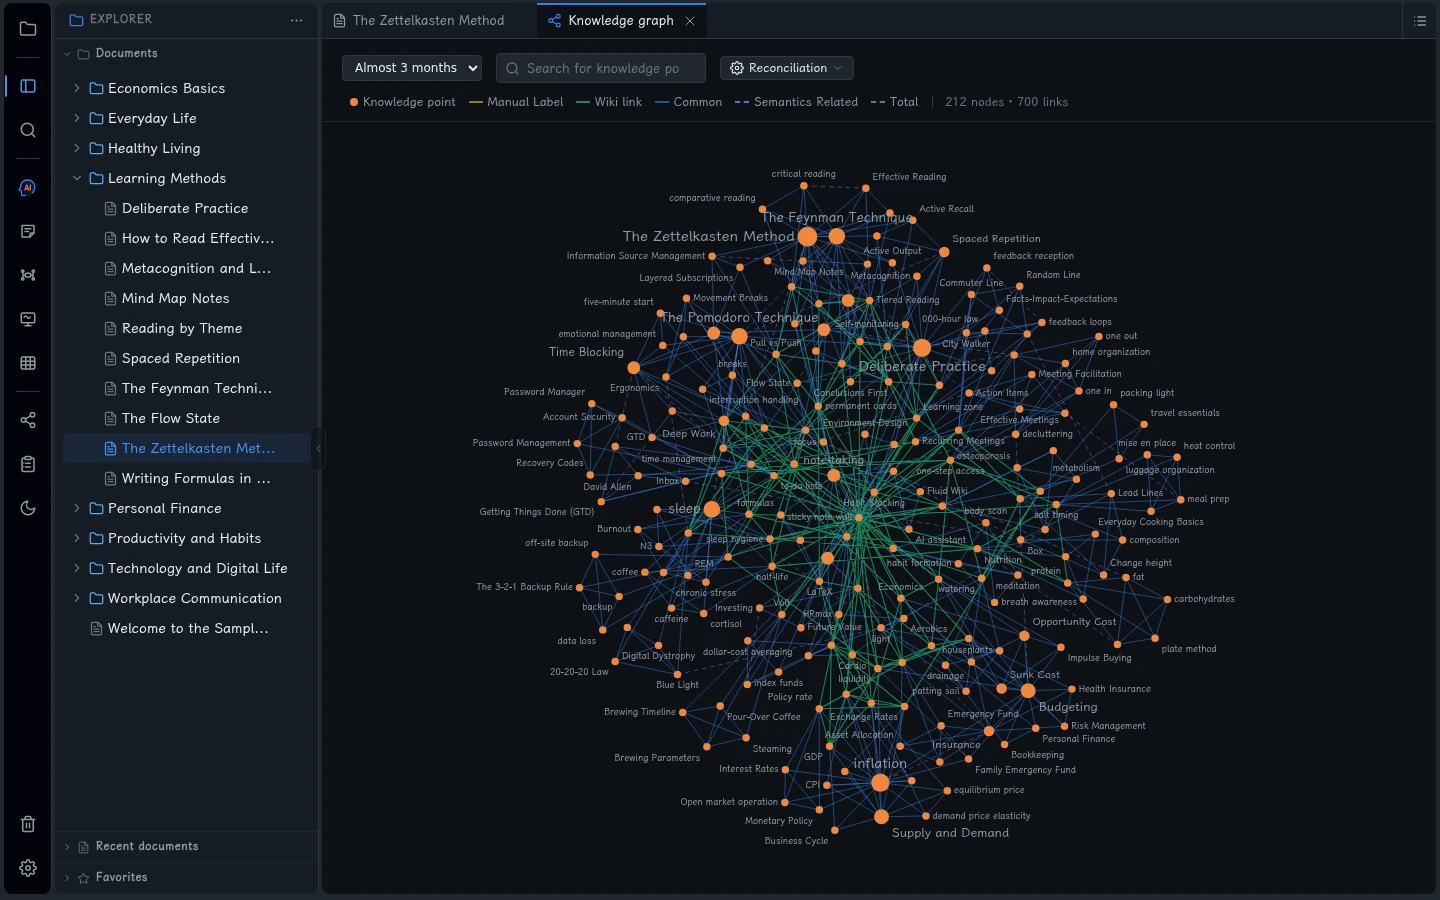Open the sticky note sidebar icon
This screenshot has width=1440, height=900.
point(28,232)
